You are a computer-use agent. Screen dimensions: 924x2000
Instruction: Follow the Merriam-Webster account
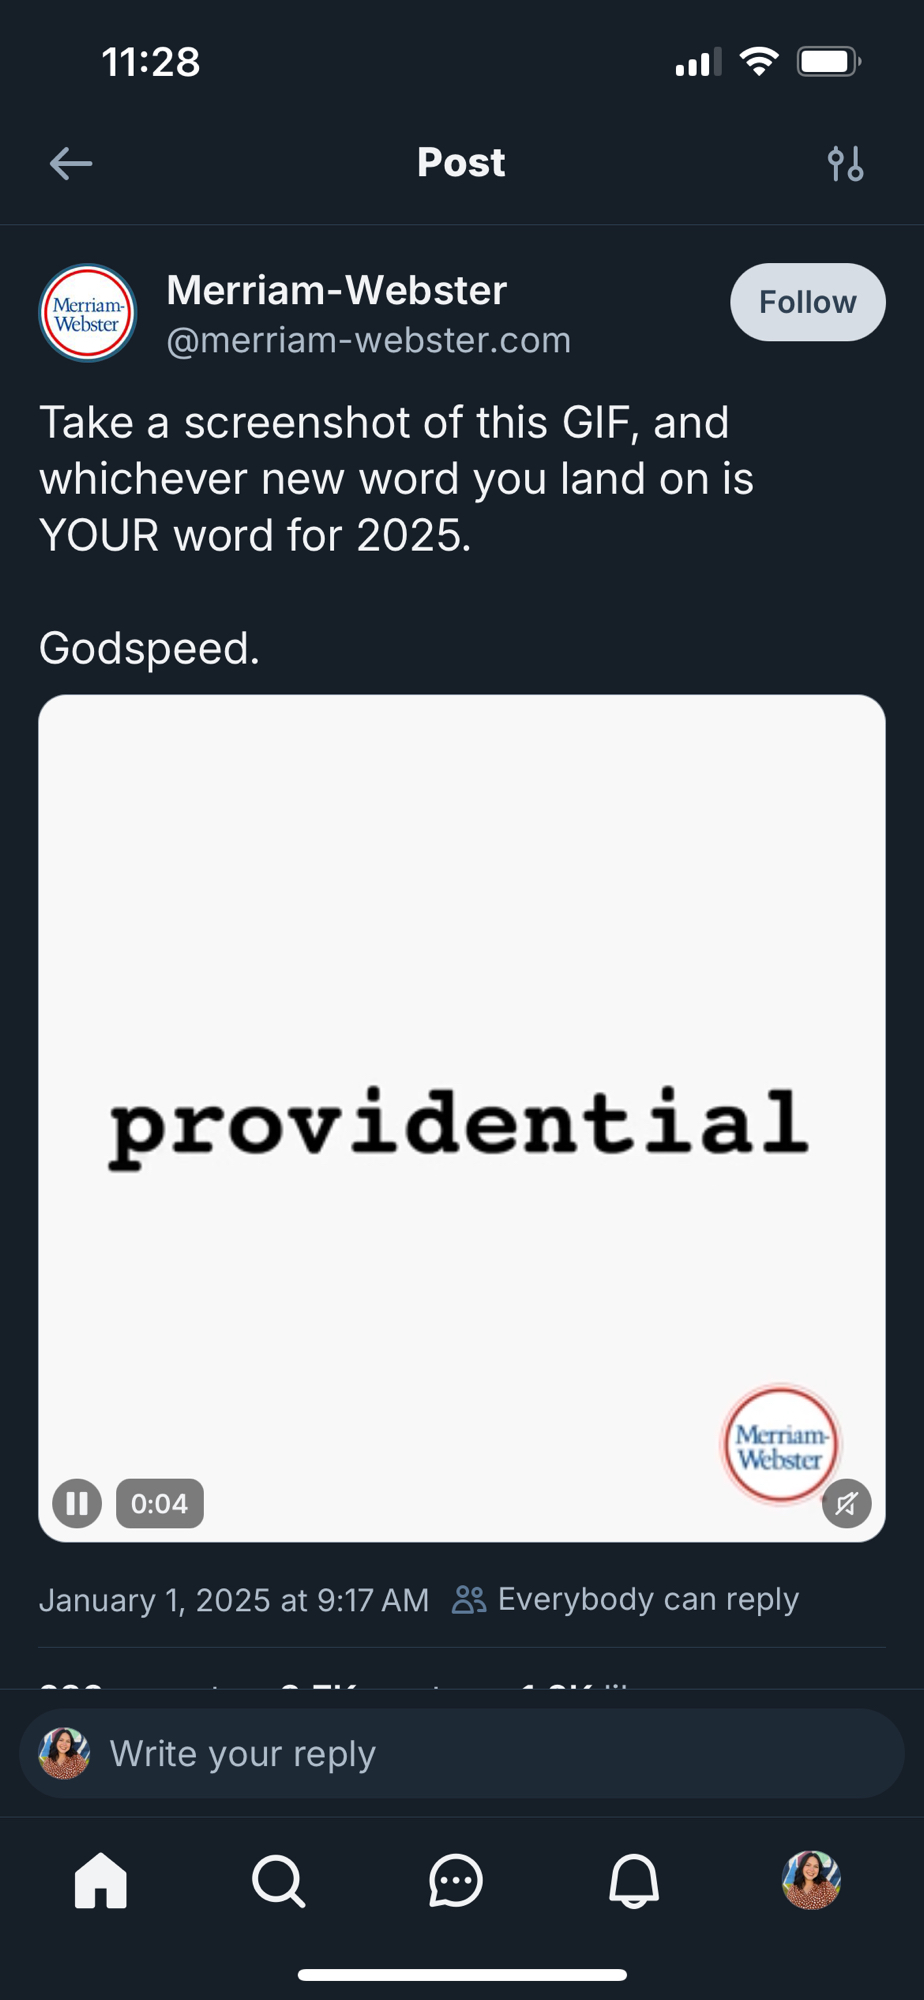coord(807,302)
